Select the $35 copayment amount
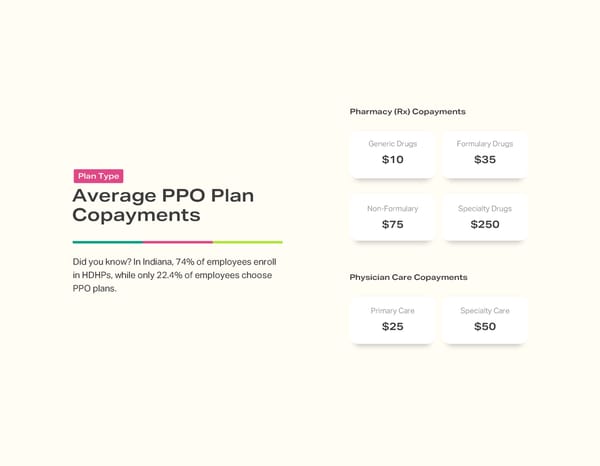Viewport: 600px width, 466px height. click(485, 160)
